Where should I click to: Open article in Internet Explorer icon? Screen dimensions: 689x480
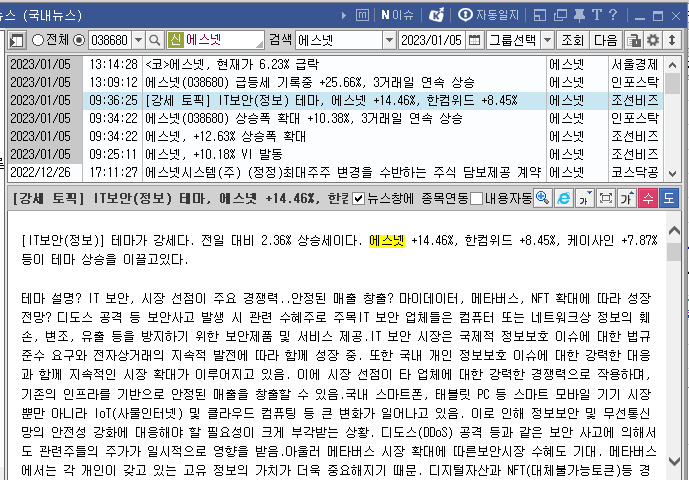point(563,198)
